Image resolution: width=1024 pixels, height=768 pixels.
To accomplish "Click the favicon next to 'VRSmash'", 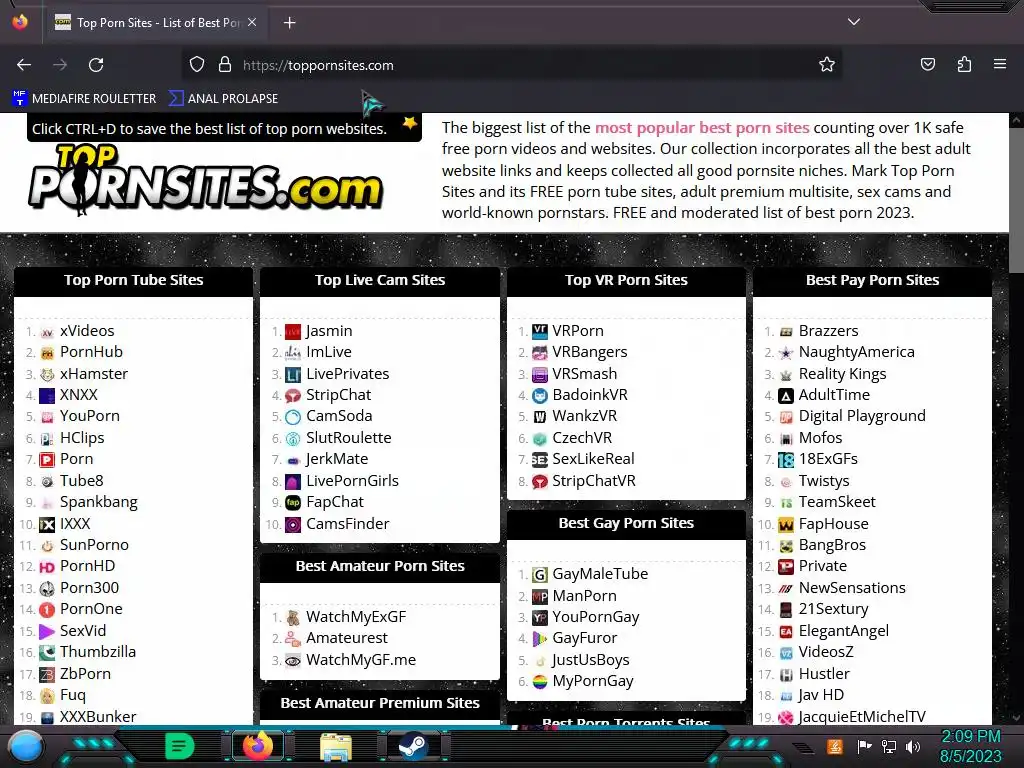I will click(539, 375).
